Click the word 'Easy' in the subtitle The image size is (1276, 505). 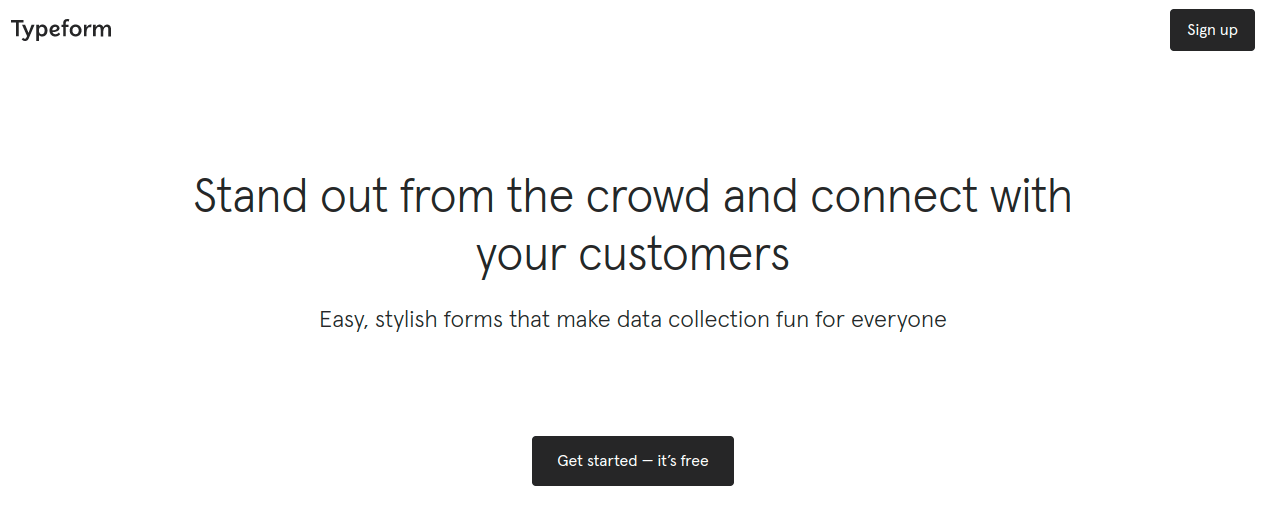pos(344,320)
